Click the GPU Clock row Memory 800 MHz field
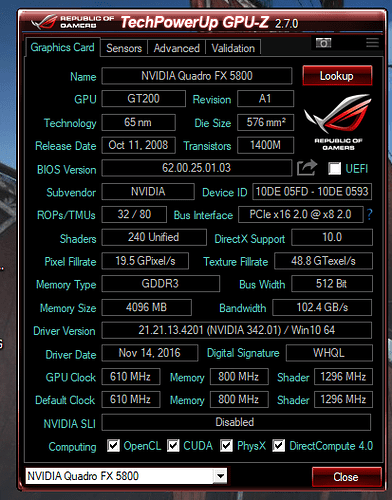392x500 pixels. click(x=239, y=377)
